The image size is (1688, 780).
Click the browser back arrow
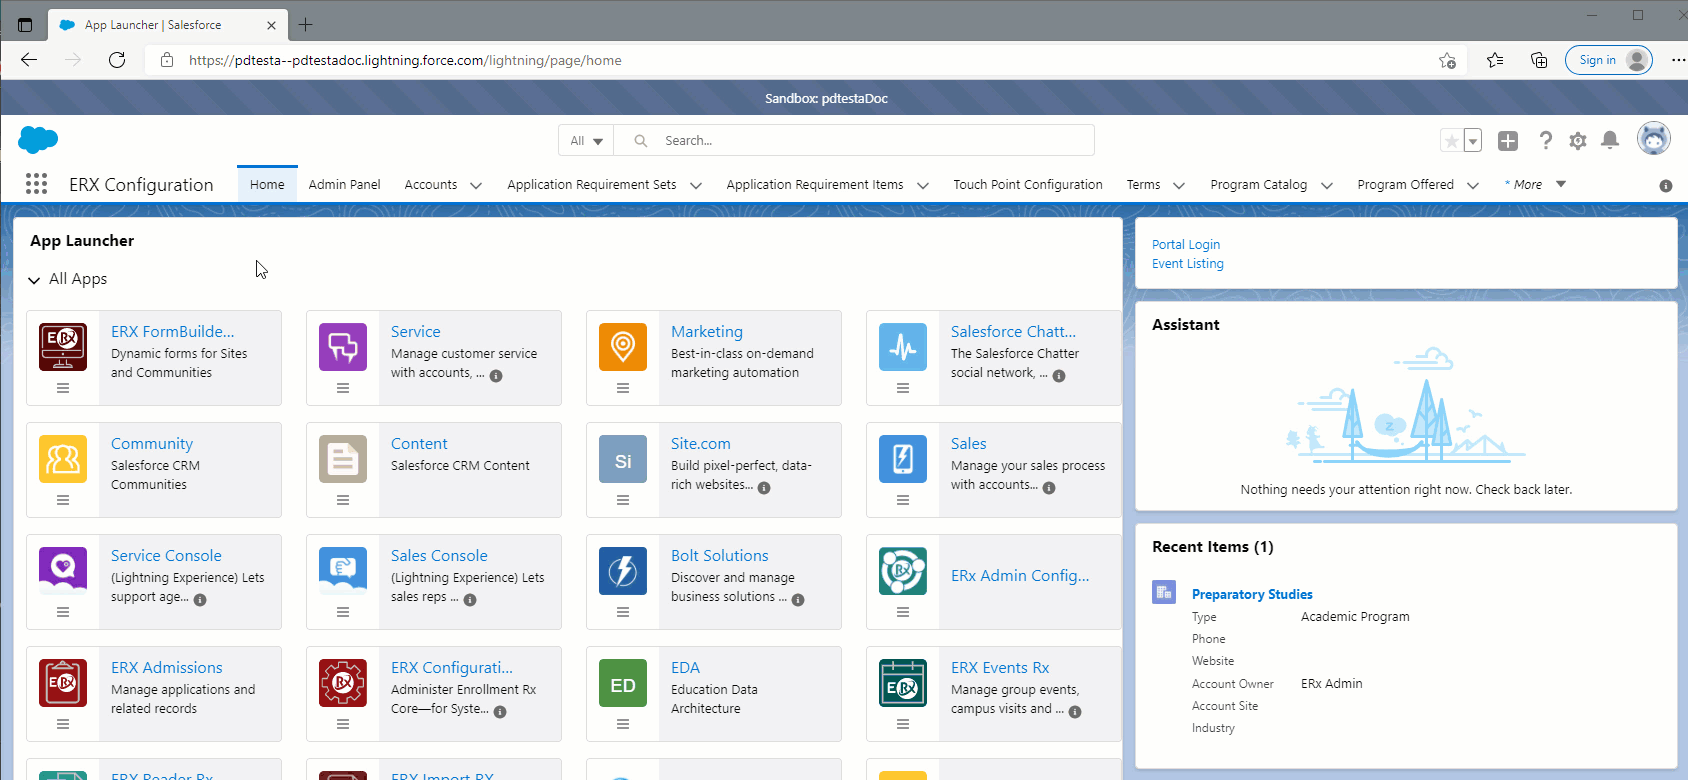[x=29, y=60]
